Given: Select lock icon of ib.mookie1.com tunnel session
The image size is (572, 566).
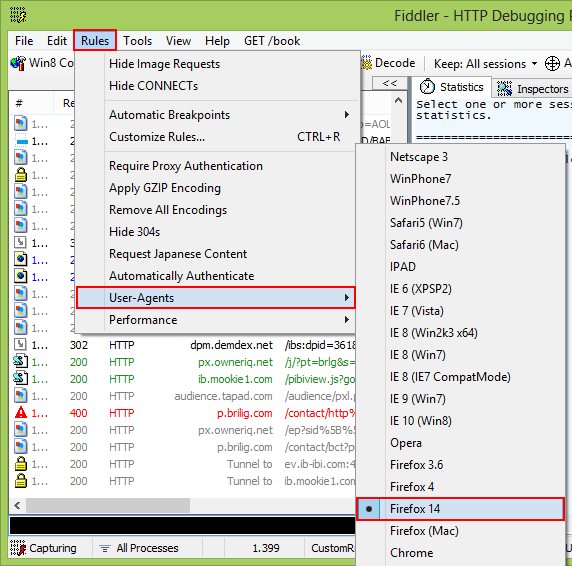Looking at the screenshot, I should [x=21, y=481].
